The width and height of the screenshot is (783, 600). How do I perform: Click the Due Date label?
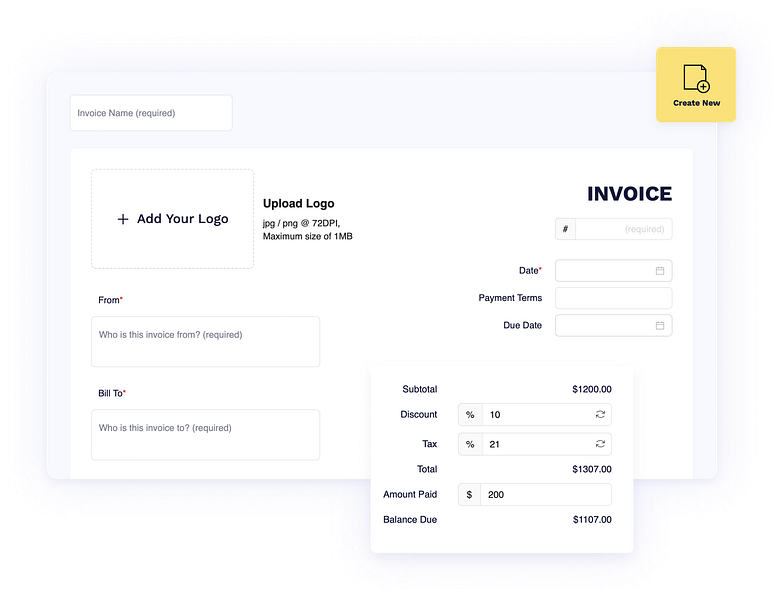point(522,325)
